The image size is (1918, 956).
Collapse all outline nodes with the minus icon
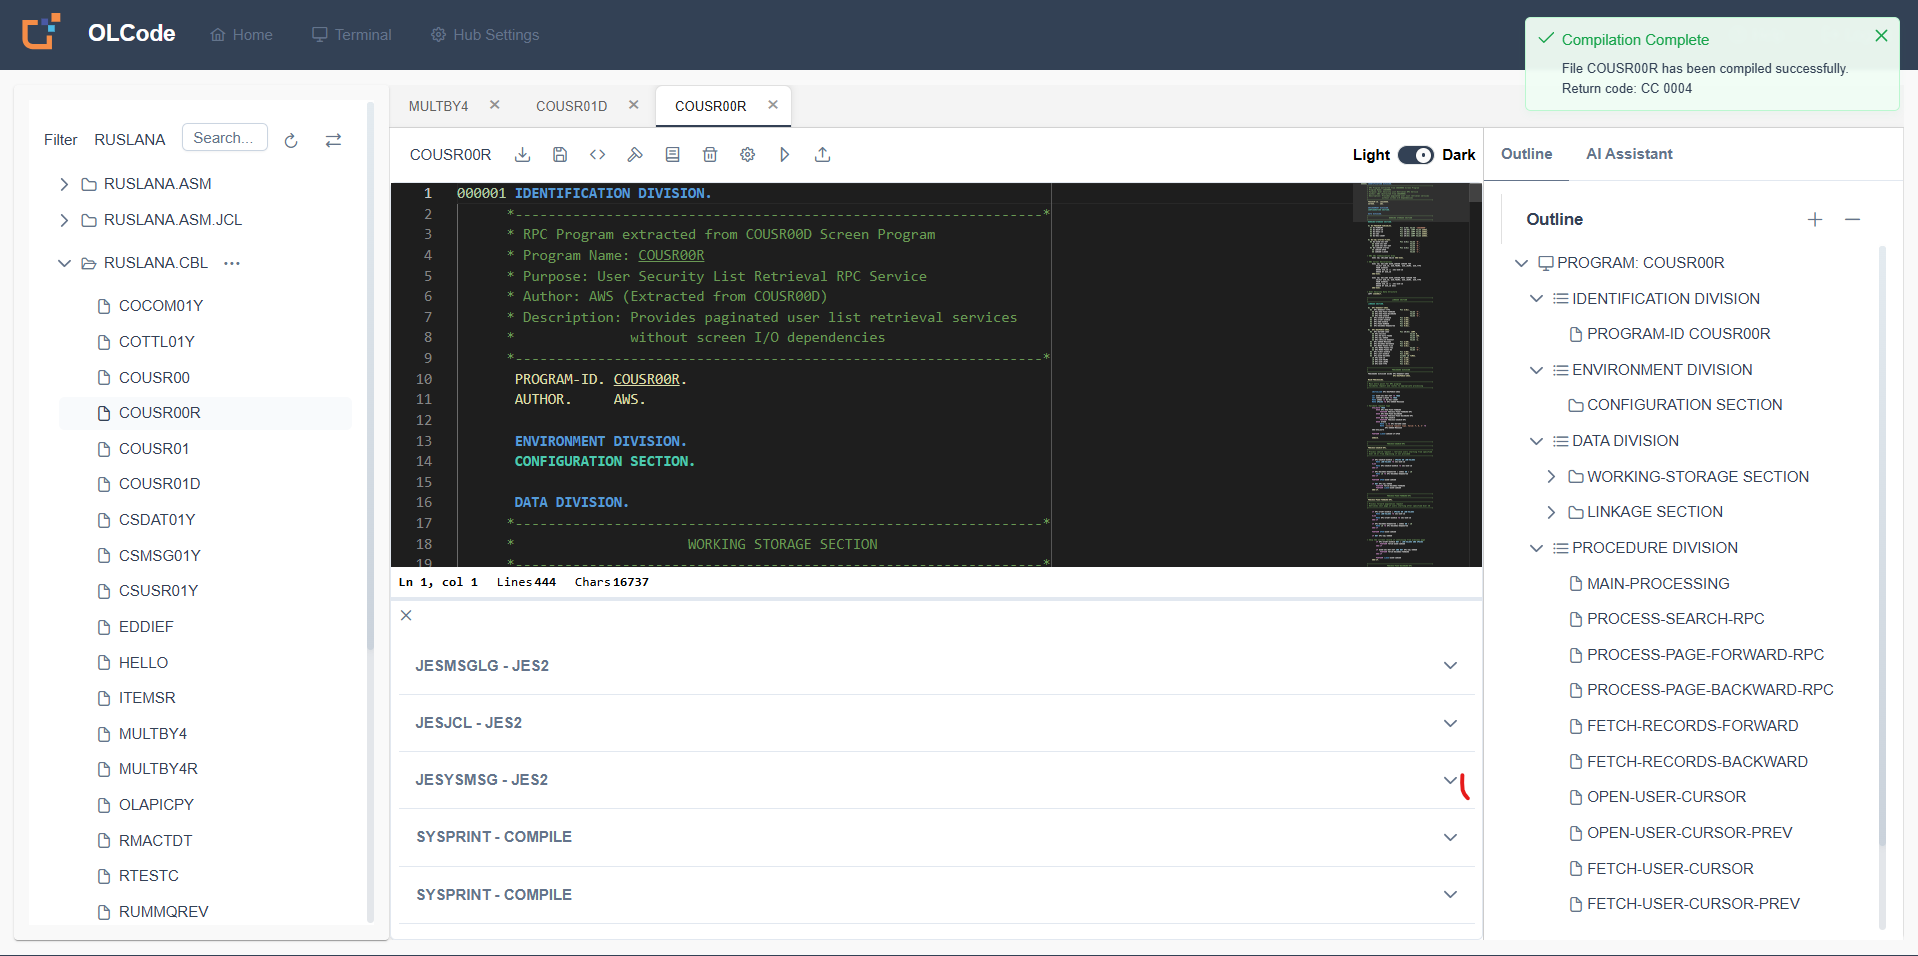pos(1853,219)
